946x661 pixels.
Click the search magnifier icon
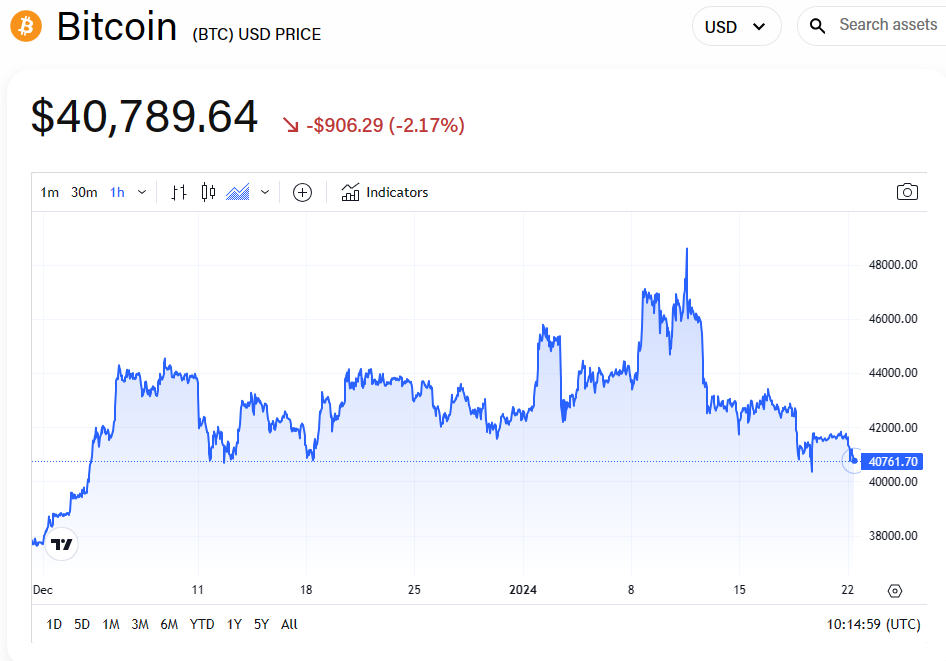pos(817,26)
